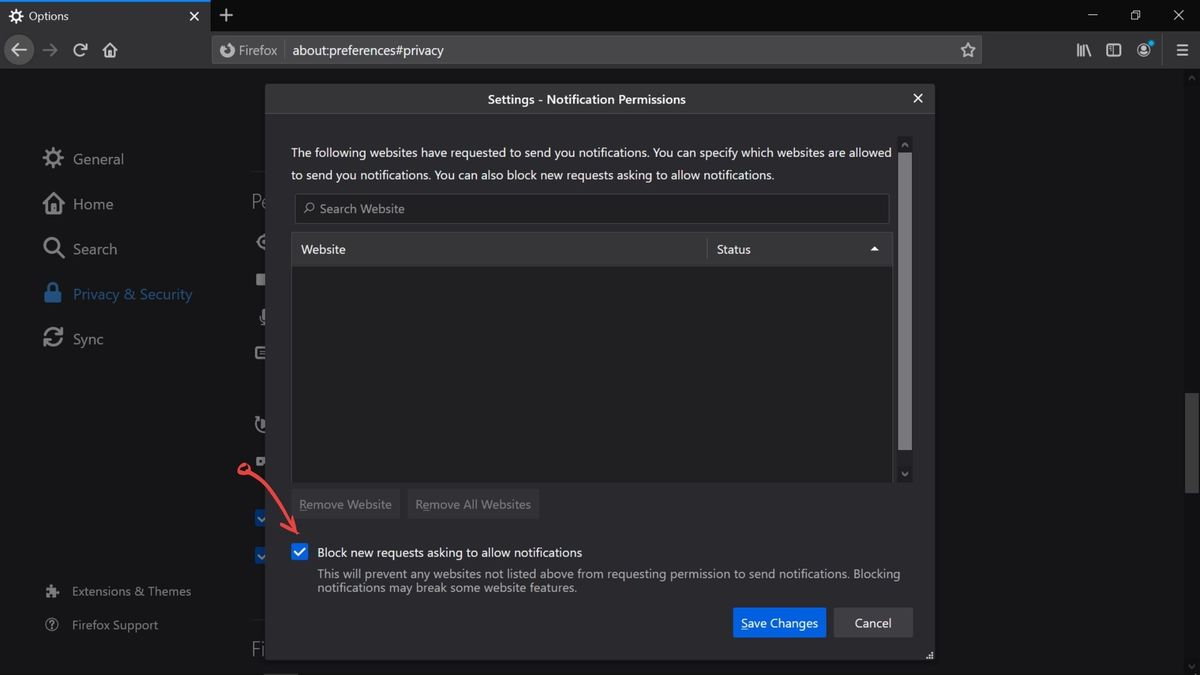The image size is (1200, 675).
Task: Click the Back navigation arrow
Action: pos(19,49)
